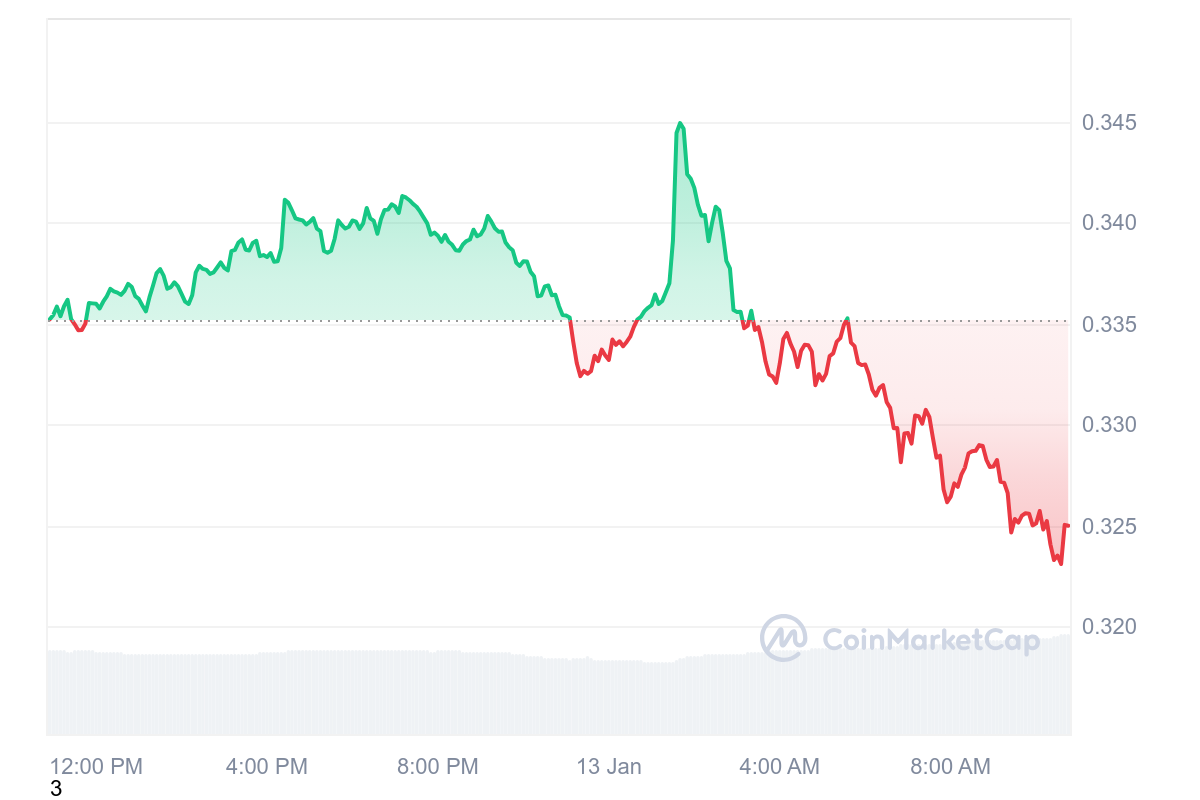The height and width of the screenshot is (800, 1200).
Task: Click the 0.320 price axis label
Action: point(1109,627)
